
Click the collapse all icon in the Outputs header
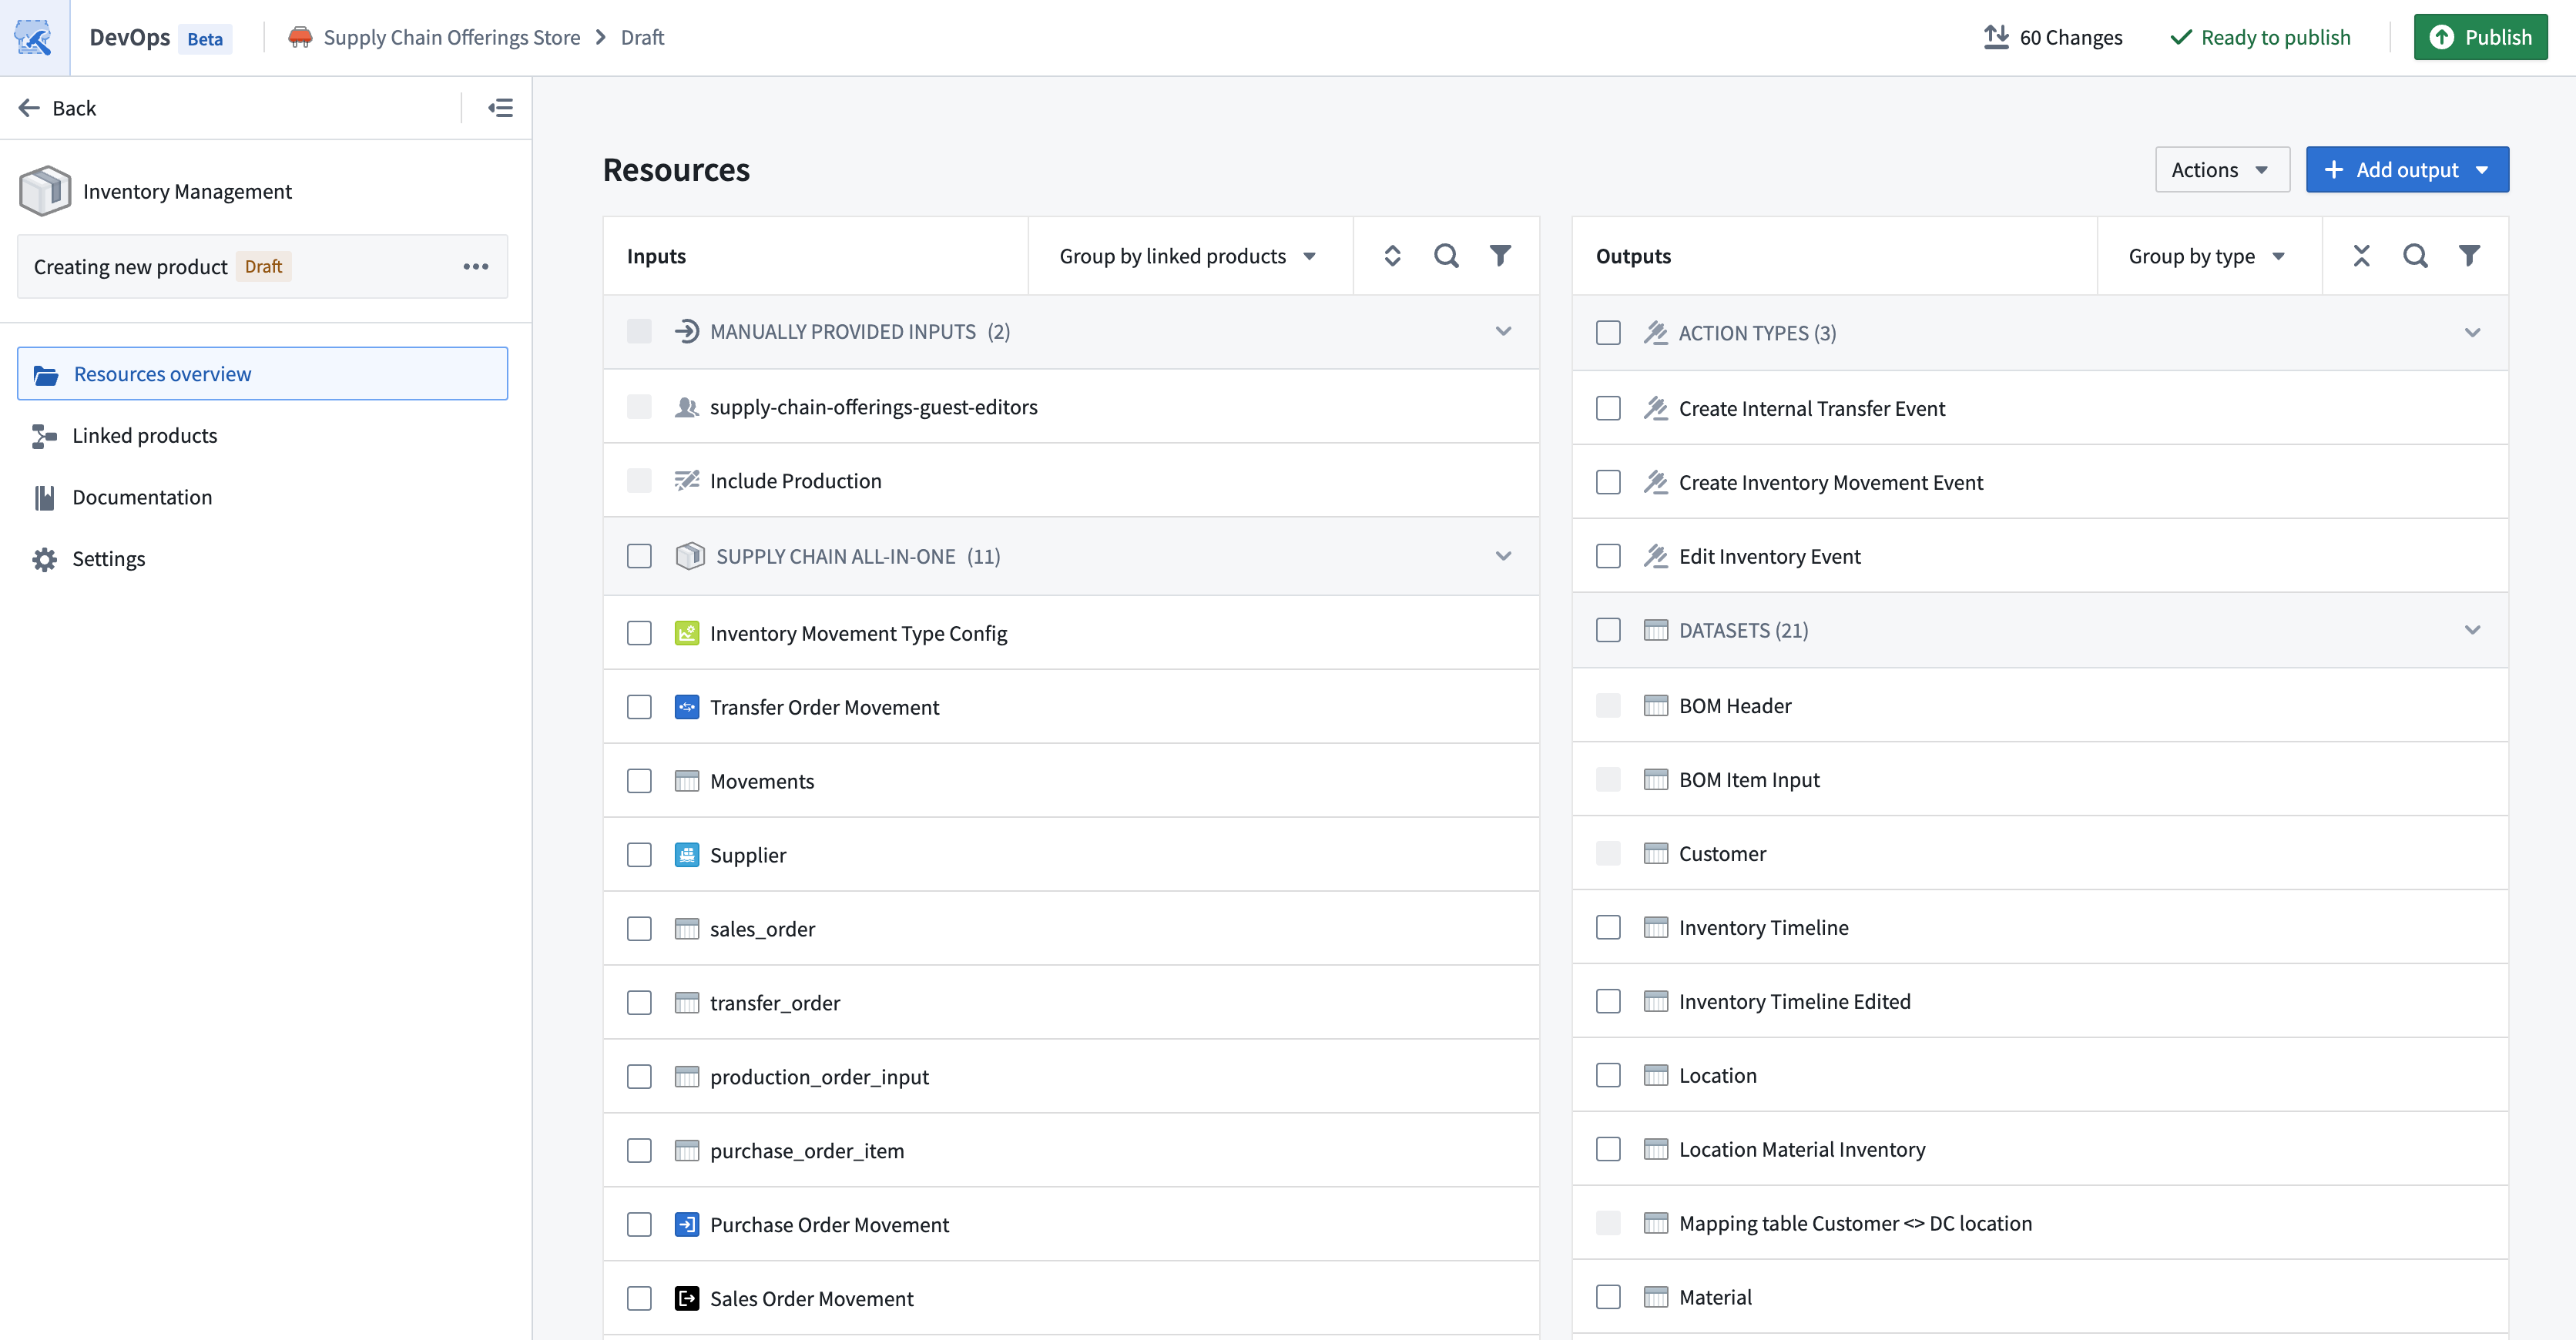tap(2361, 256)
